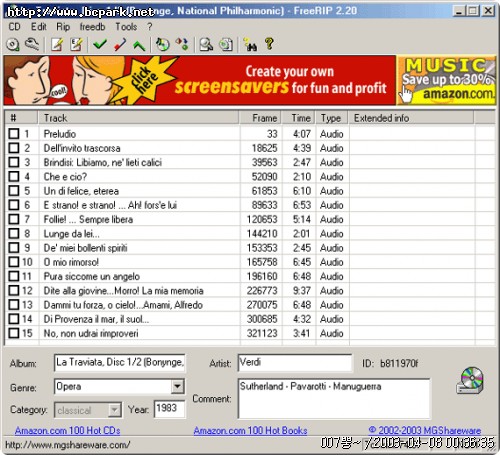Click the # column header
The height and width of the screenshot is (455, 500).
point(21,118)
